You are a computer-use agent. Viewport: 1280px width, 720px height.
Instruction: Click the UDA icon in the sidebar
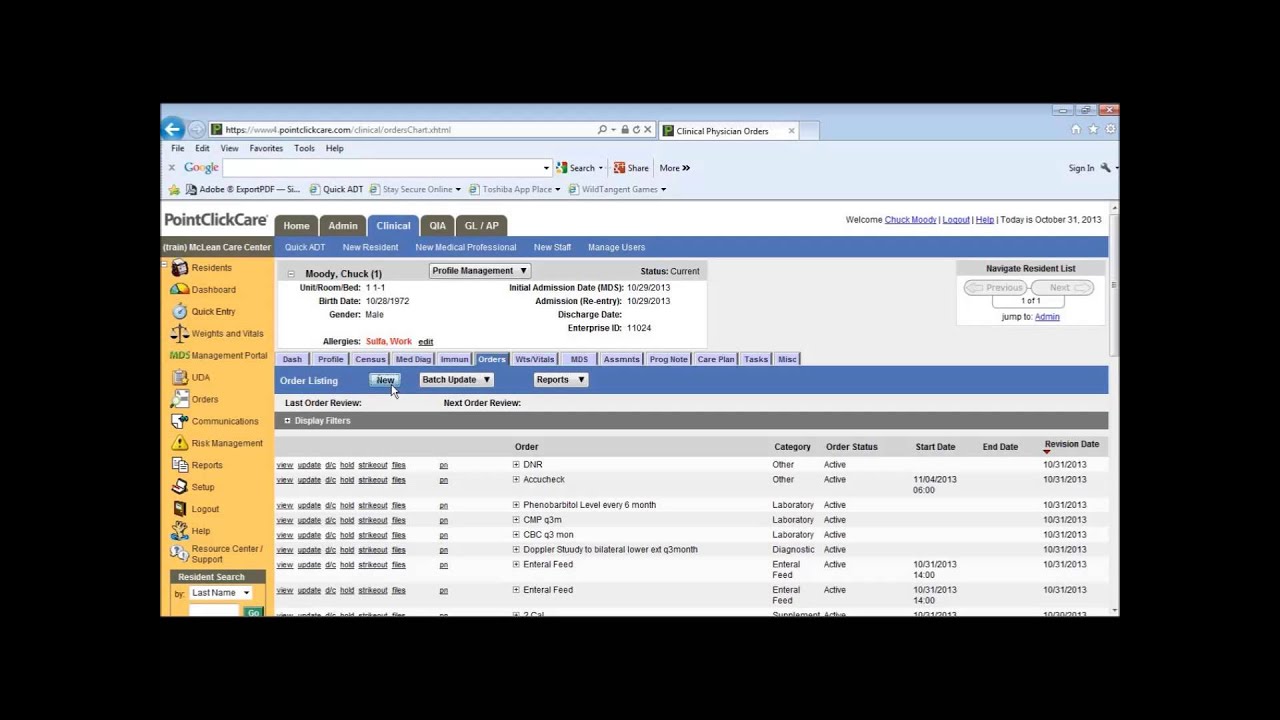(x=179, y=378)
